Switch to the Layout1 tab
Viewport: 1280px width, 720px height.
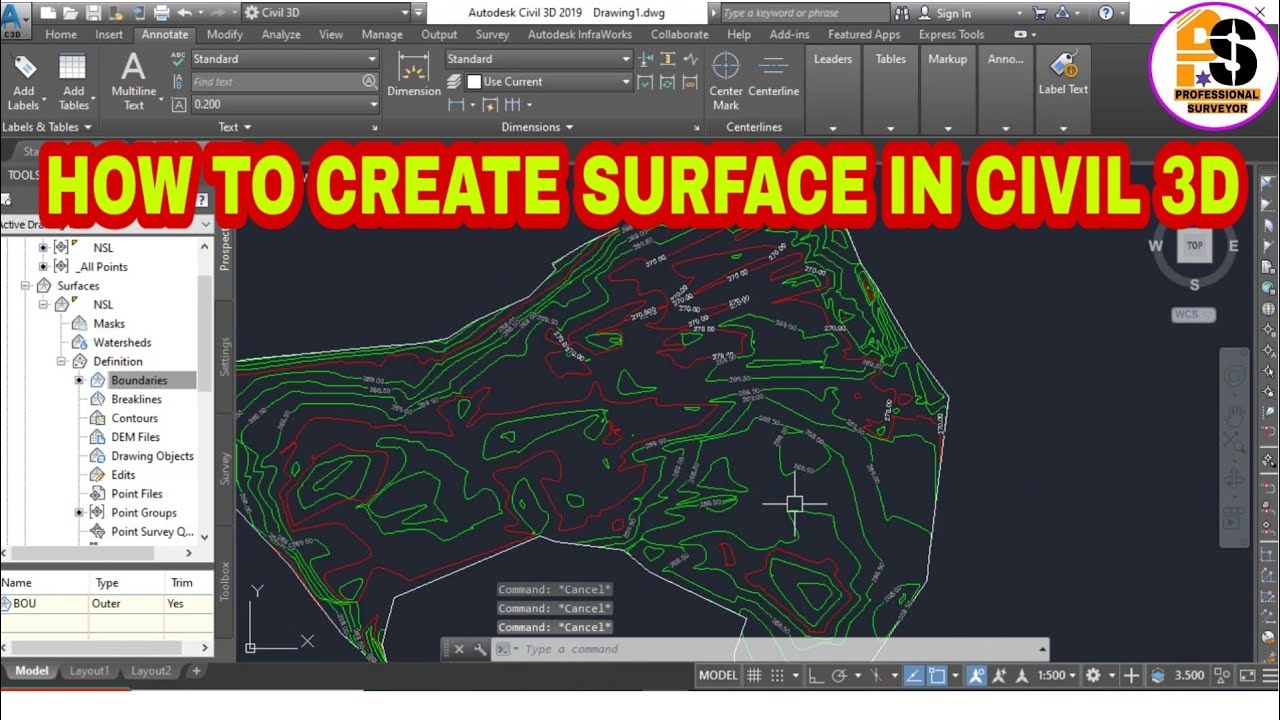pyautogui.click(x=90, y=671)
